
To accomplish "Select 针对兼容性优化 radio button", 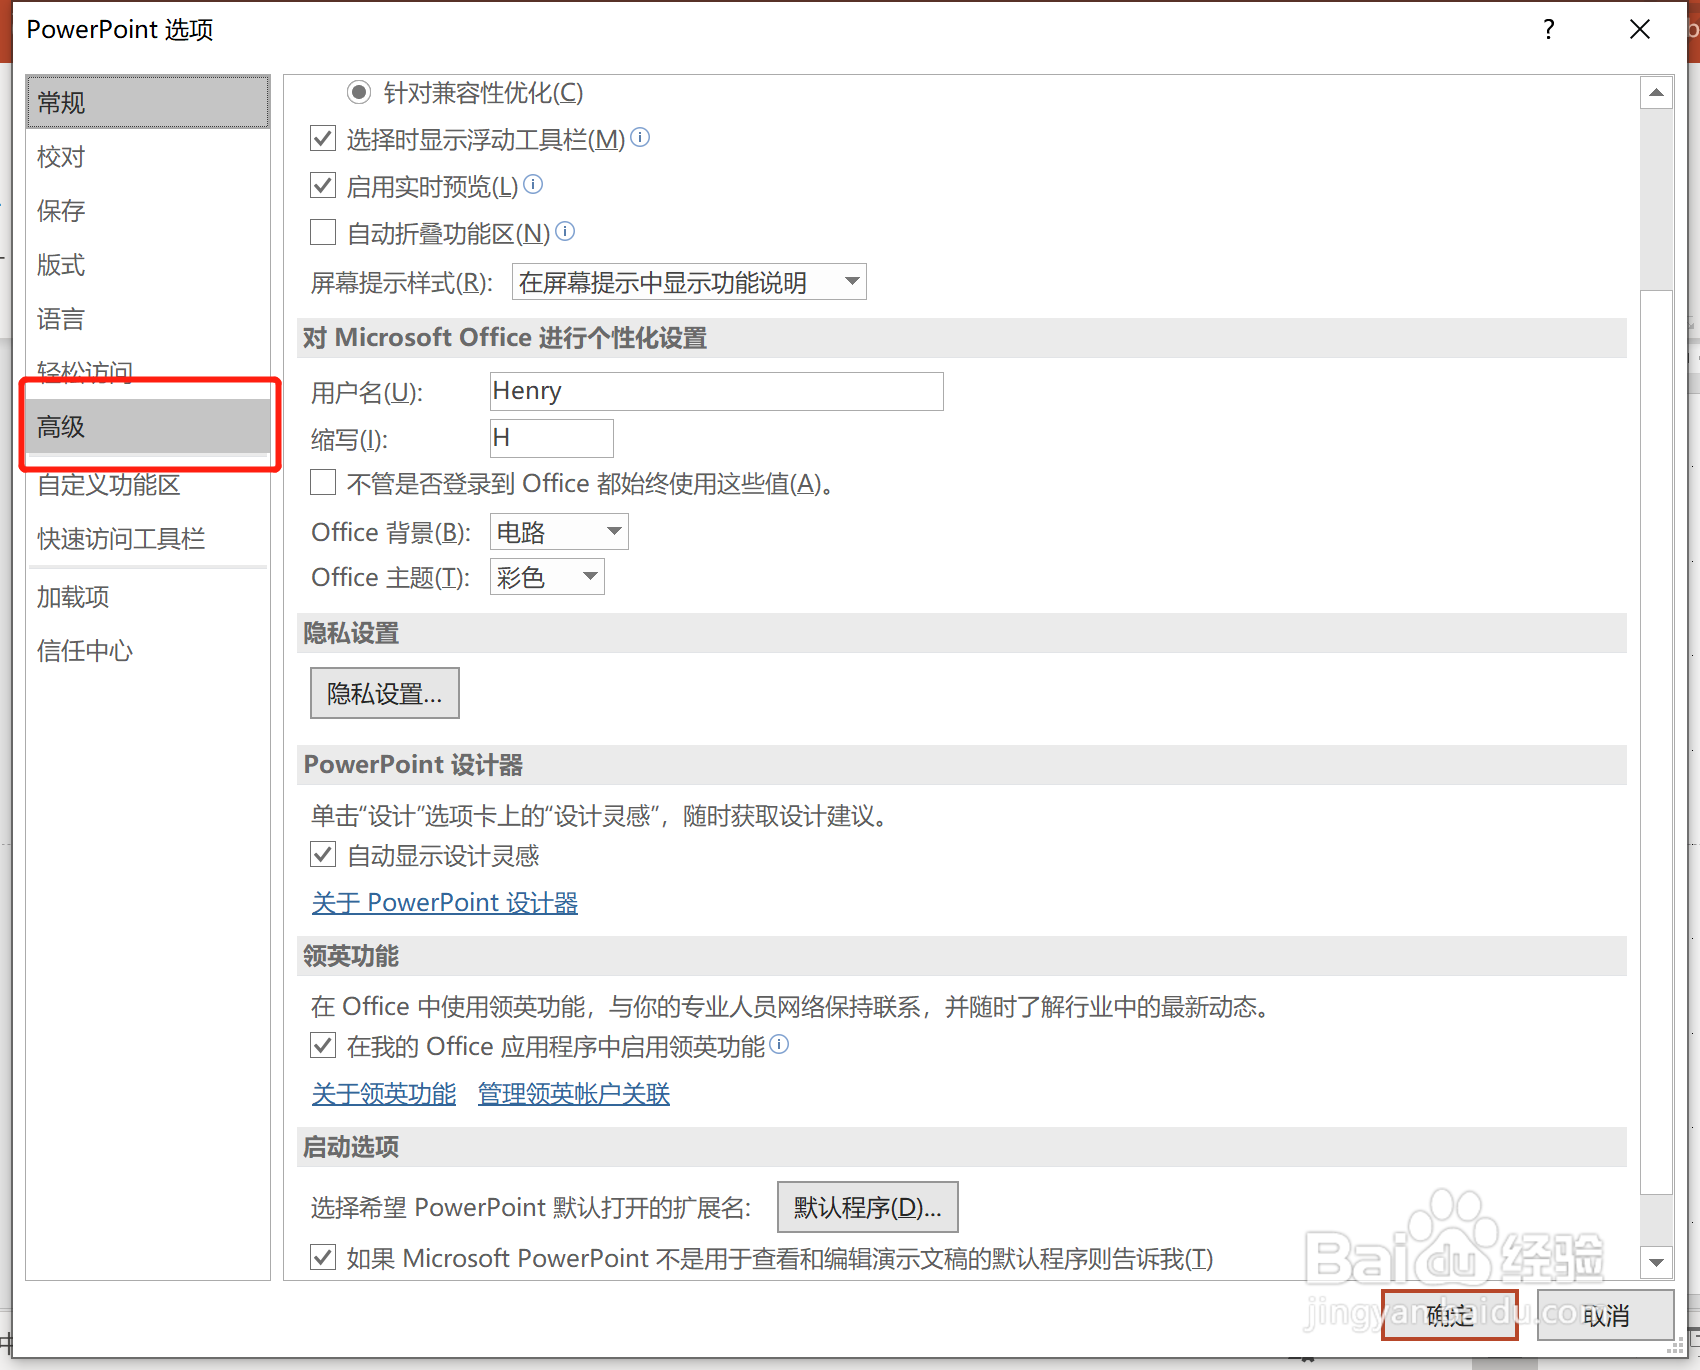I will point(359,93).
